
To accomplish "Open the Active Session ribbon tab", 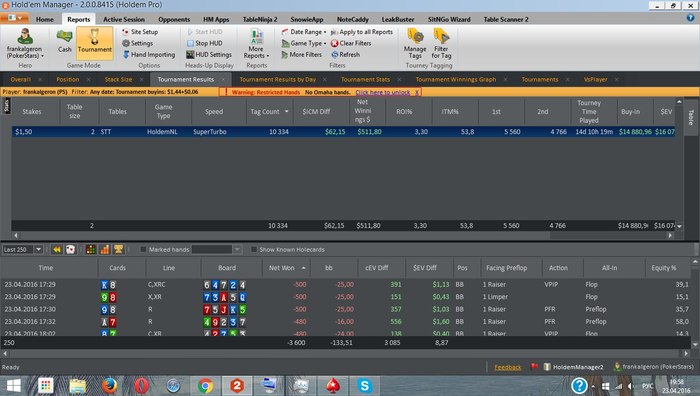I will 124,19.
